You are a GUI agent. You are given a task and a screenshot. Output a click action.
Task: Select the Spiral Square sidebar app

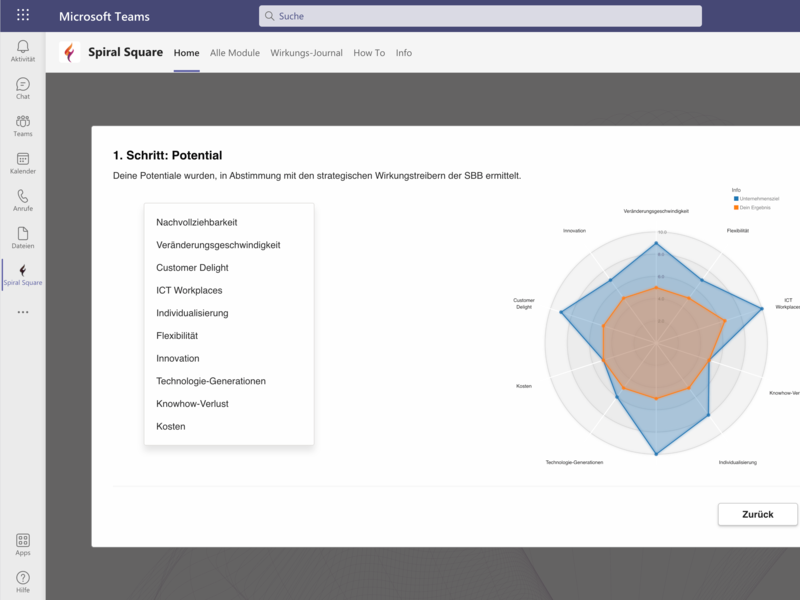click(22, 271)
